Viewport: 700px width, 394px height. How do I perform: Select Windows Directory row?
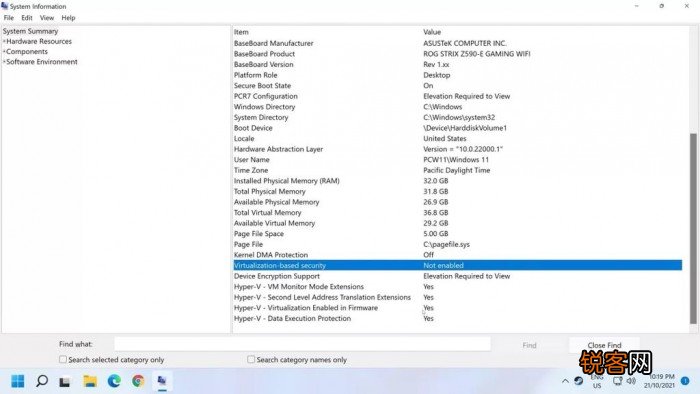pyautogui.click(x=458, y=107)
